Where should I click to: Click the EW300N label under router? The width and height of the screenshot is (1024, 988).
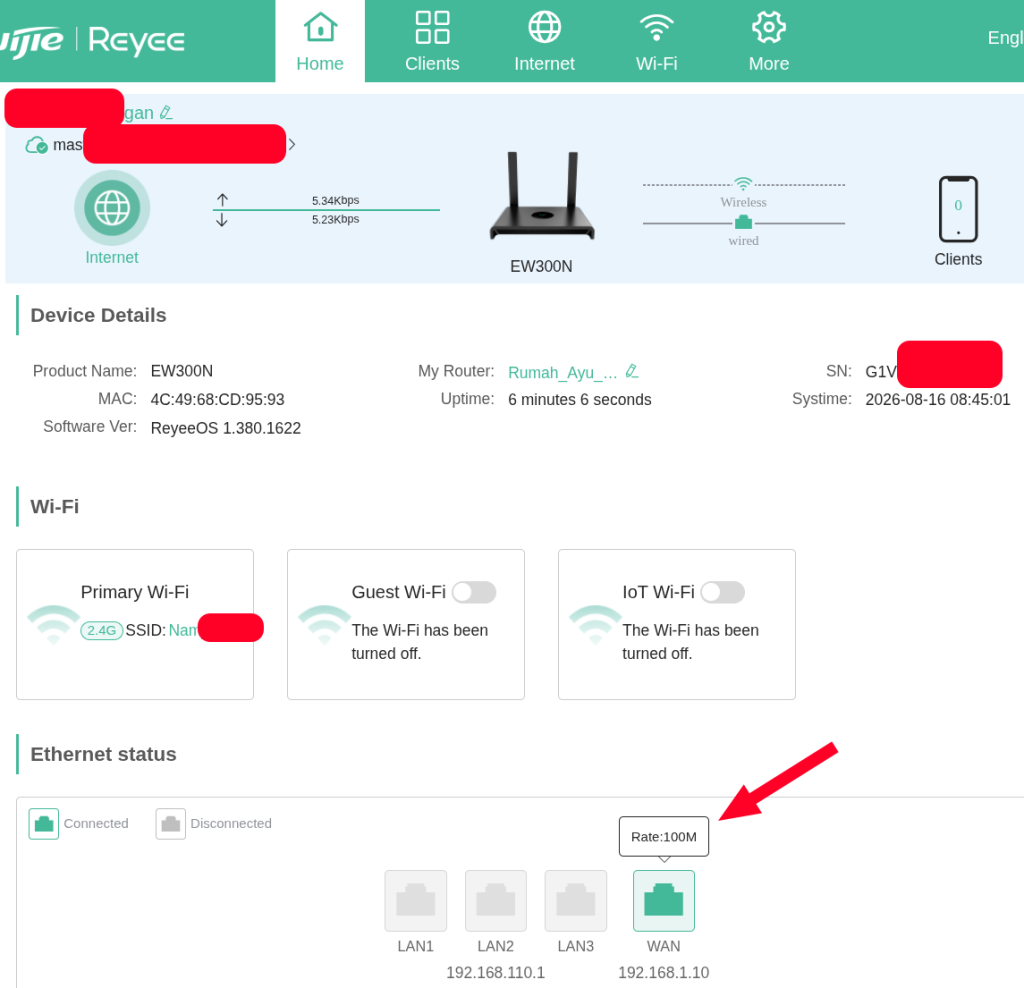coord(541,266)
